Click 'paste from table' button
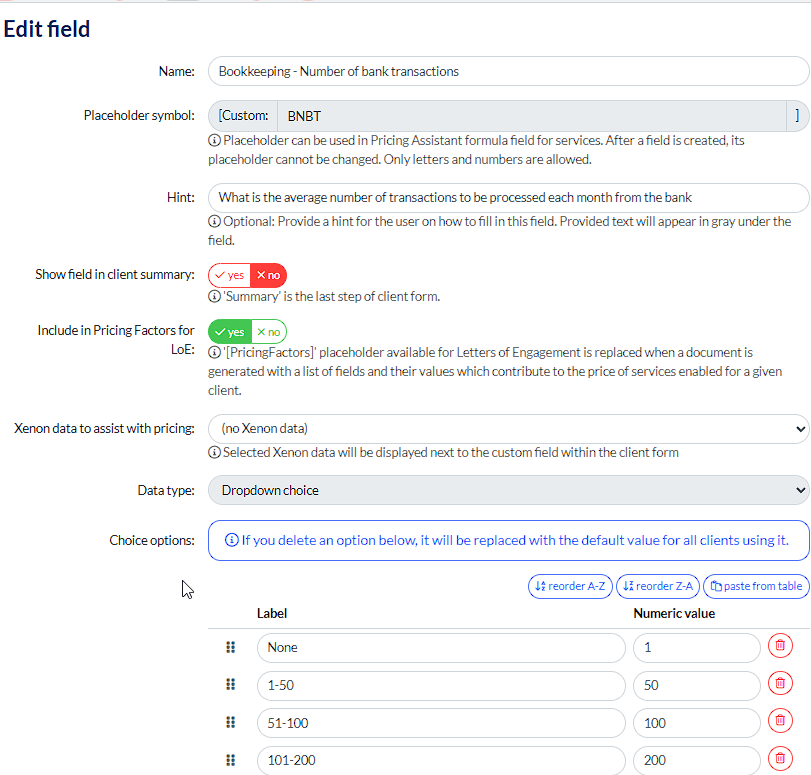 [x=756, y=586]
